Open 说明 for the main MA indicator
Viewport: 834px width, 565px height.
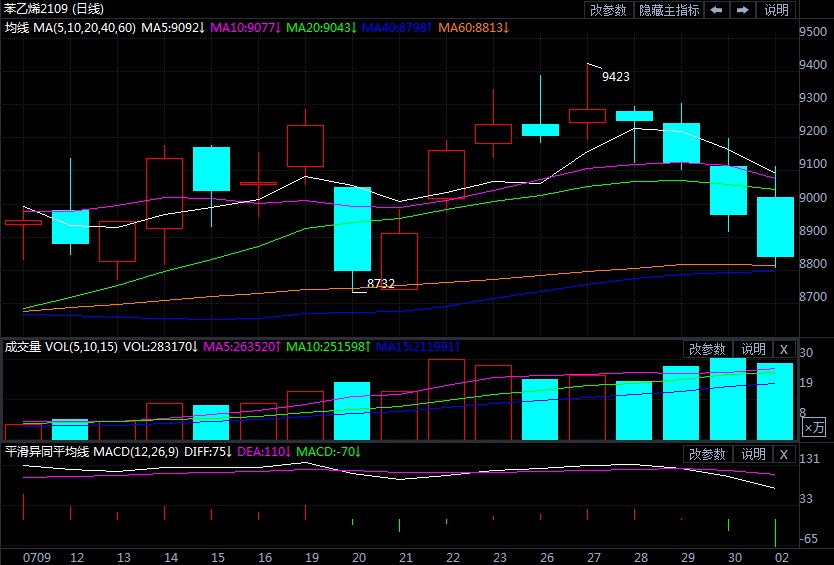776,10
